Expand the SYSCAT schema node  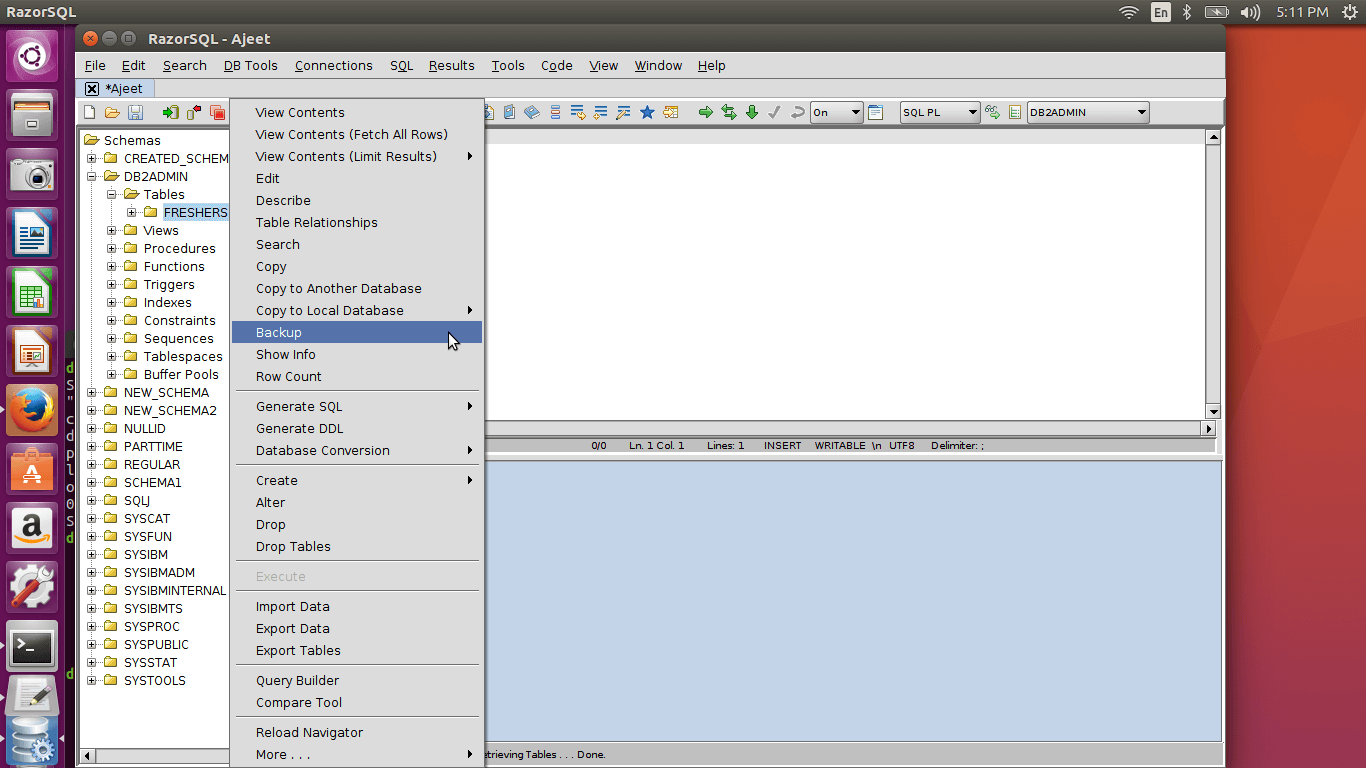click(x=92, y=519)
